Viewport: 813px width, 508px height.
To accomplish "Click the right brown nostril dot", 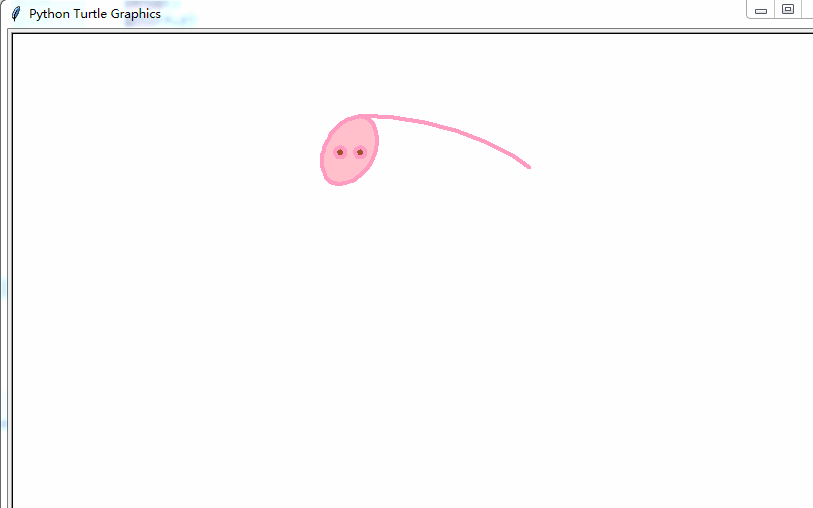I will (x=360, y=152).
